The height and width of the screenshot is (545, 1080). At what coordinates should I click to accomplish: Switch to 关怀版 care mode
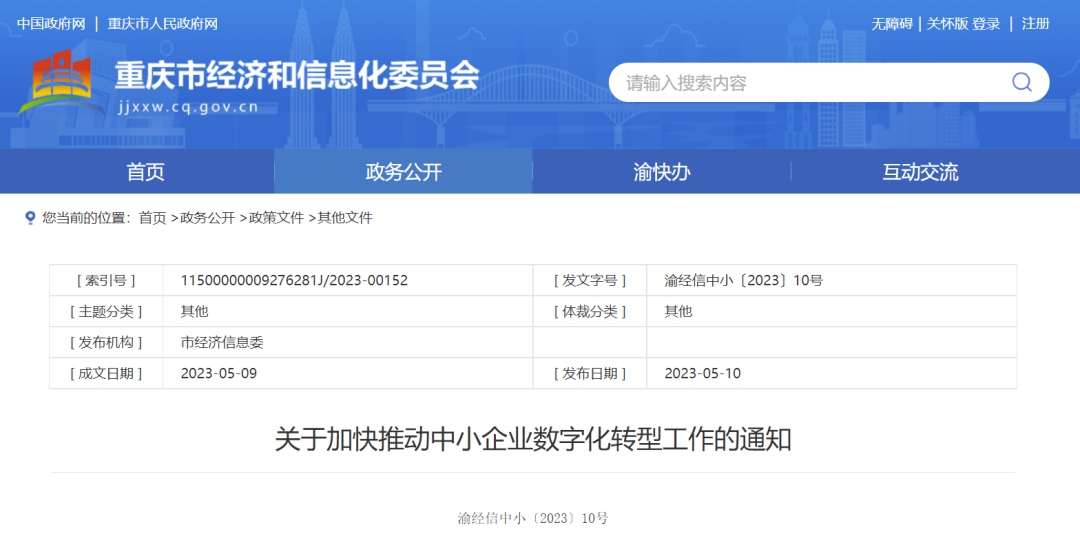click(x=947, y=24)
